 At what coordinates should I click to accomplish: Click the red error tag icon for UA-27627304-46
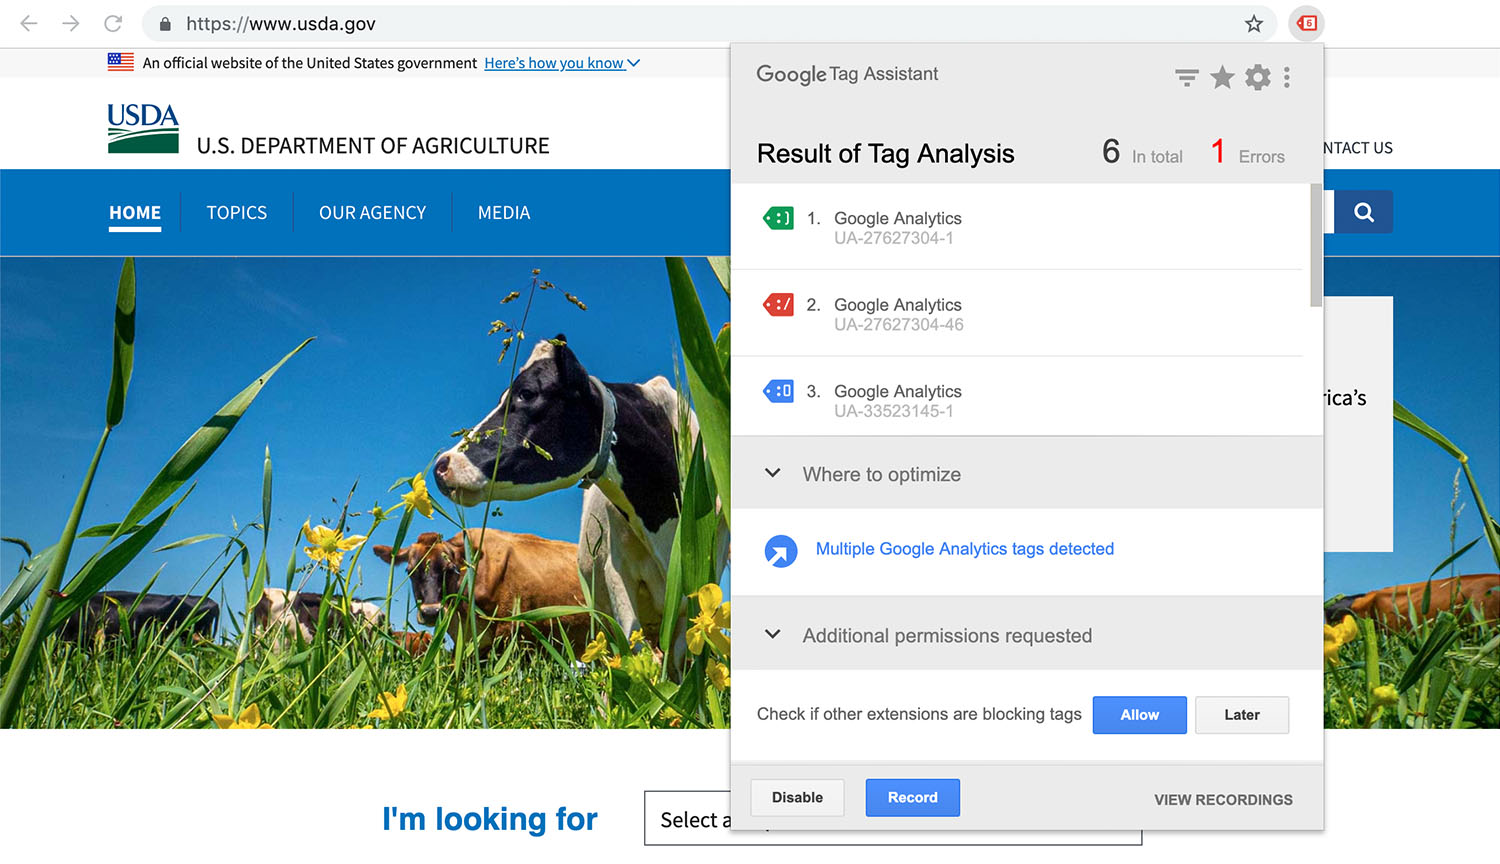coord(778,304)
